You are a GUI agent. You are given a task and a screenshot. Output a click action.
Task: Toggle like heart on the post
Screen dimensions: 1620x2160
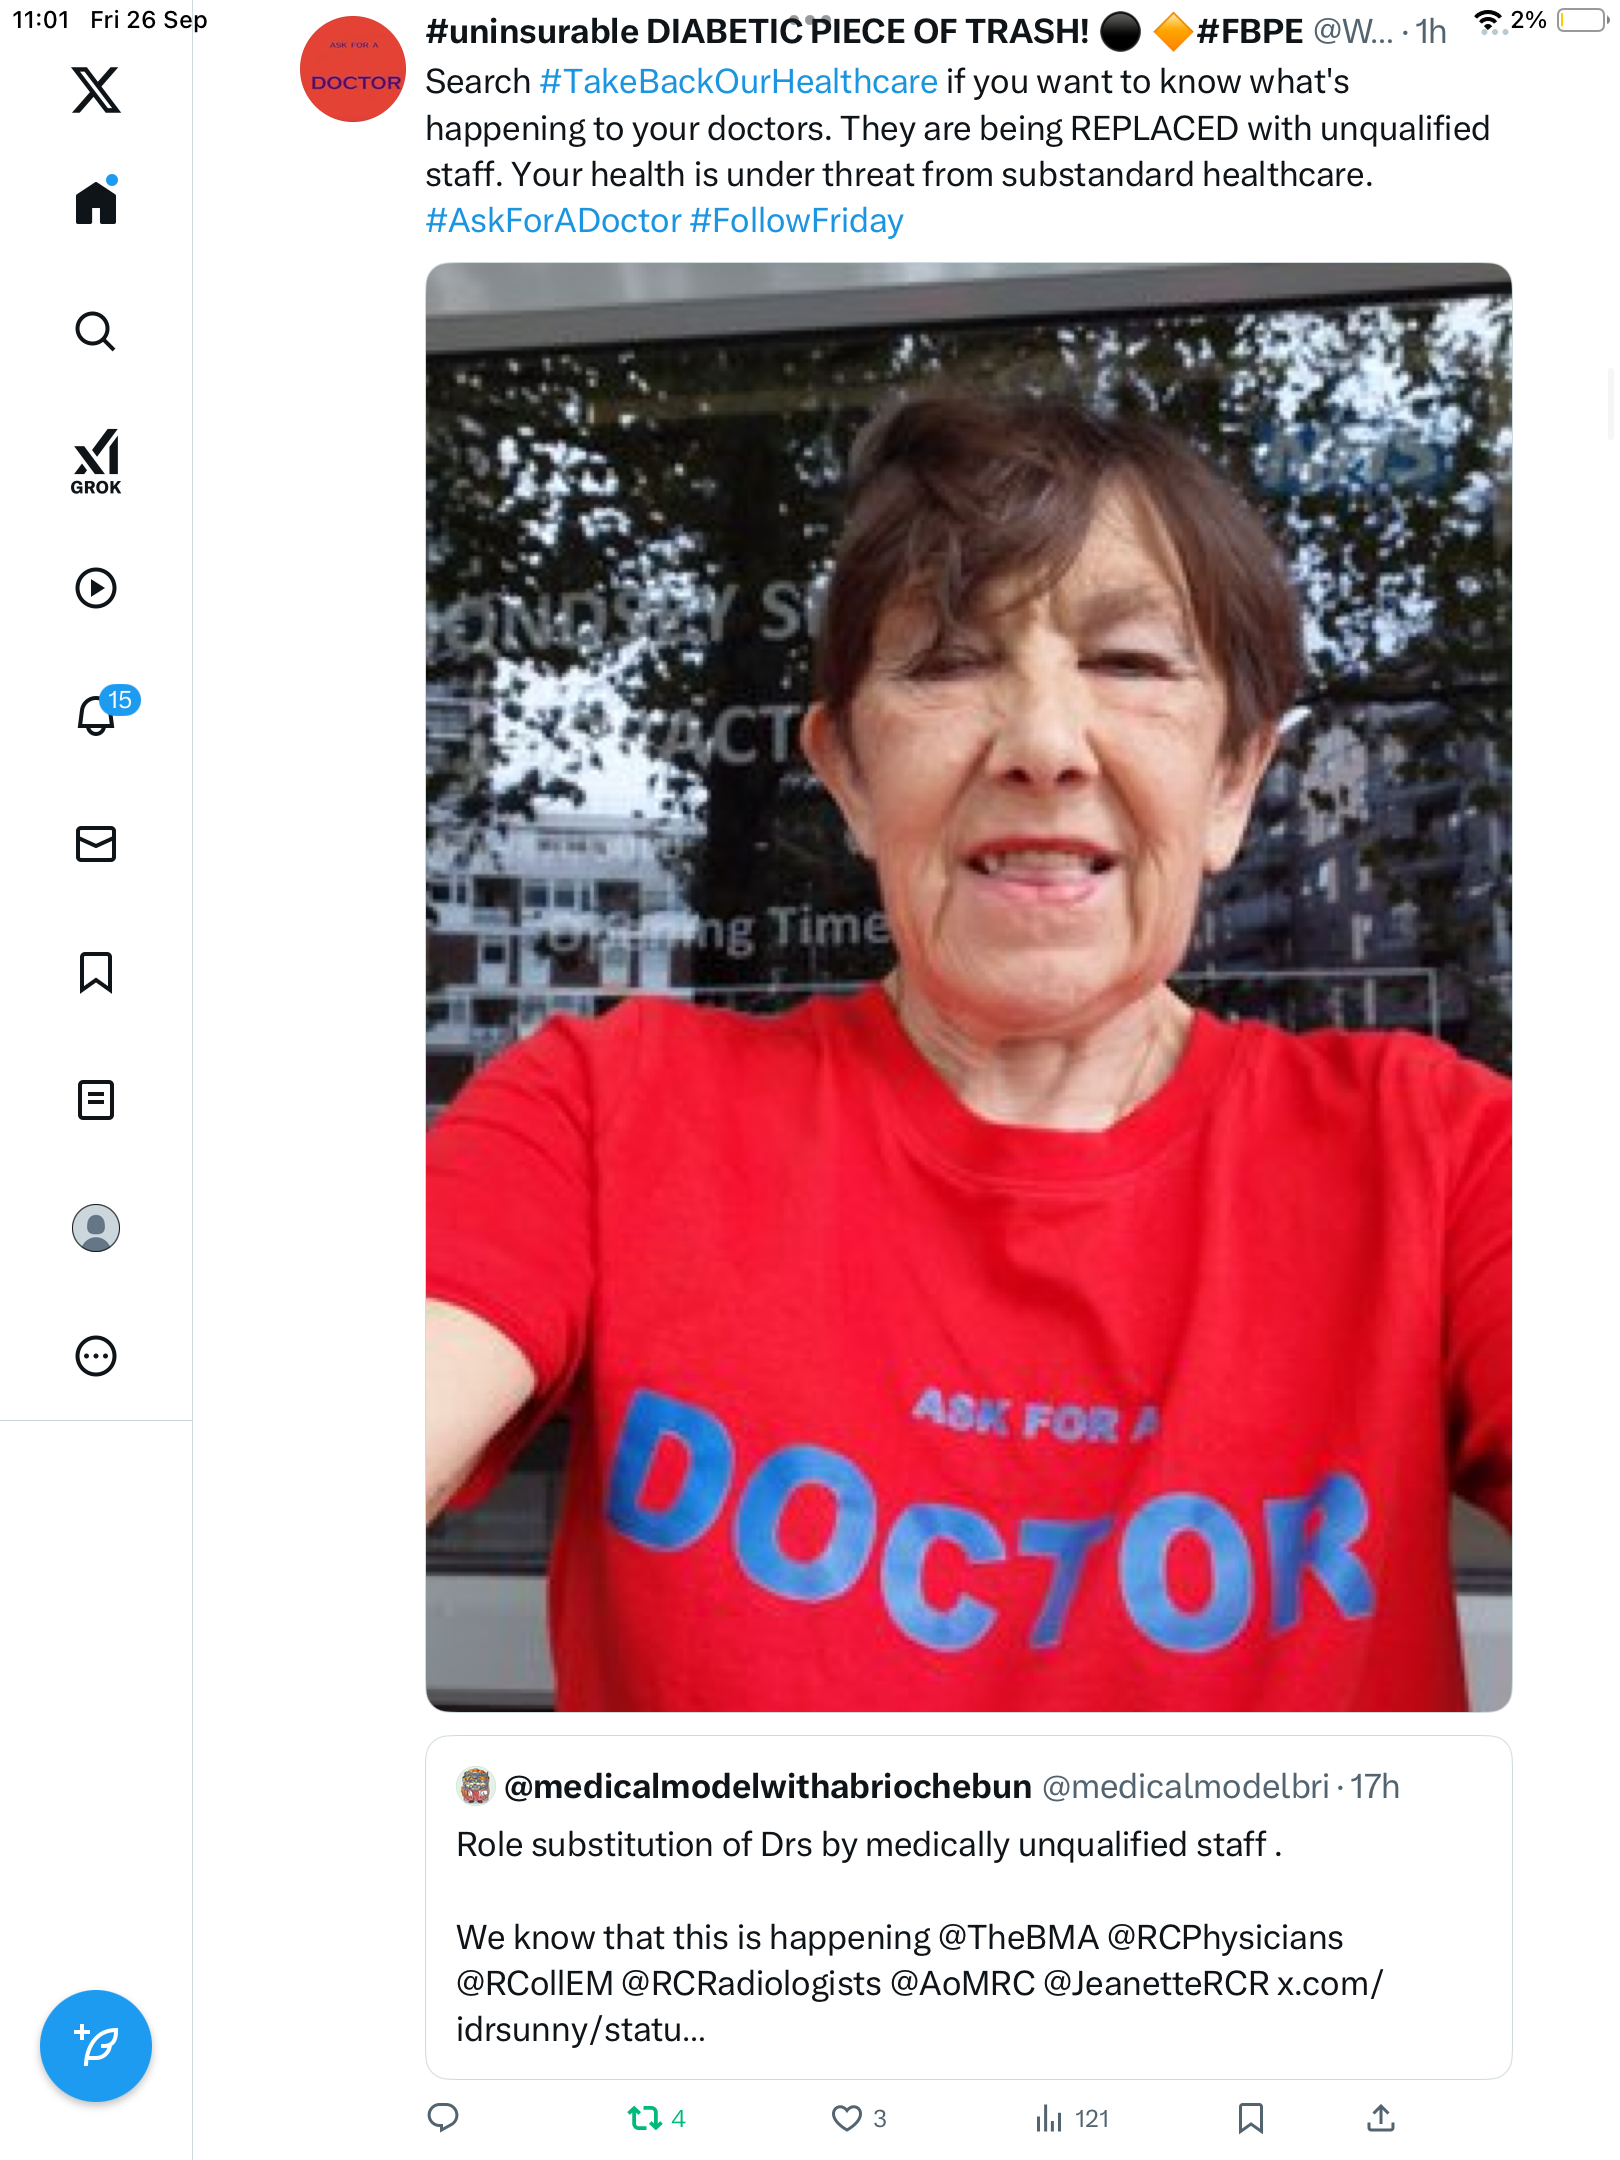(847, 2118)
